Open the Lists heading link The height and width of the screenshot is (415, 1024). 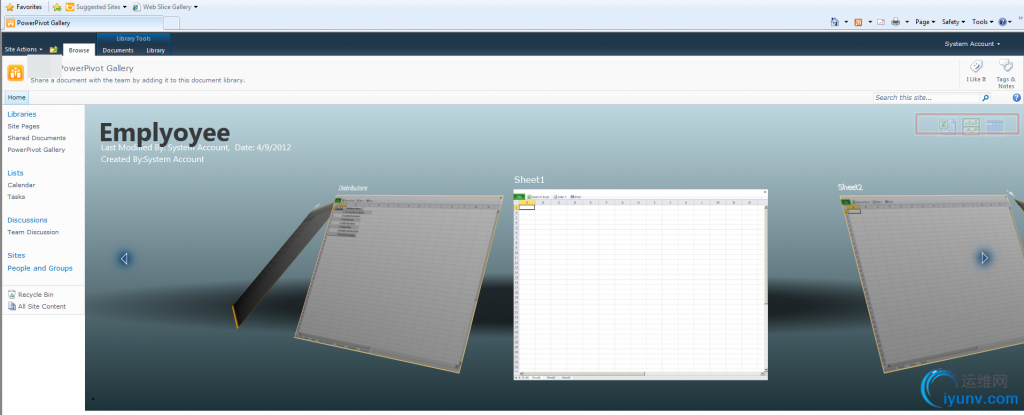click(x=15, y=173)
